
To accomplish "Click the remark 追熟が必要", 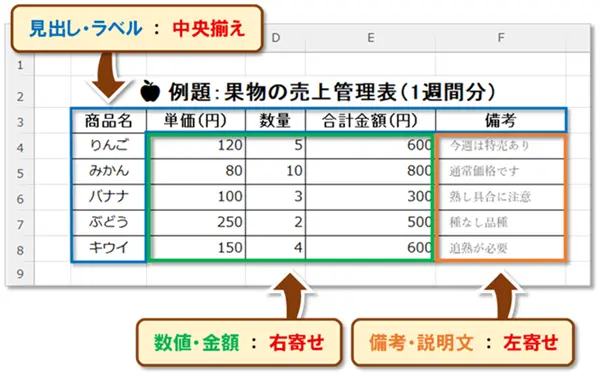I will 478,248.
